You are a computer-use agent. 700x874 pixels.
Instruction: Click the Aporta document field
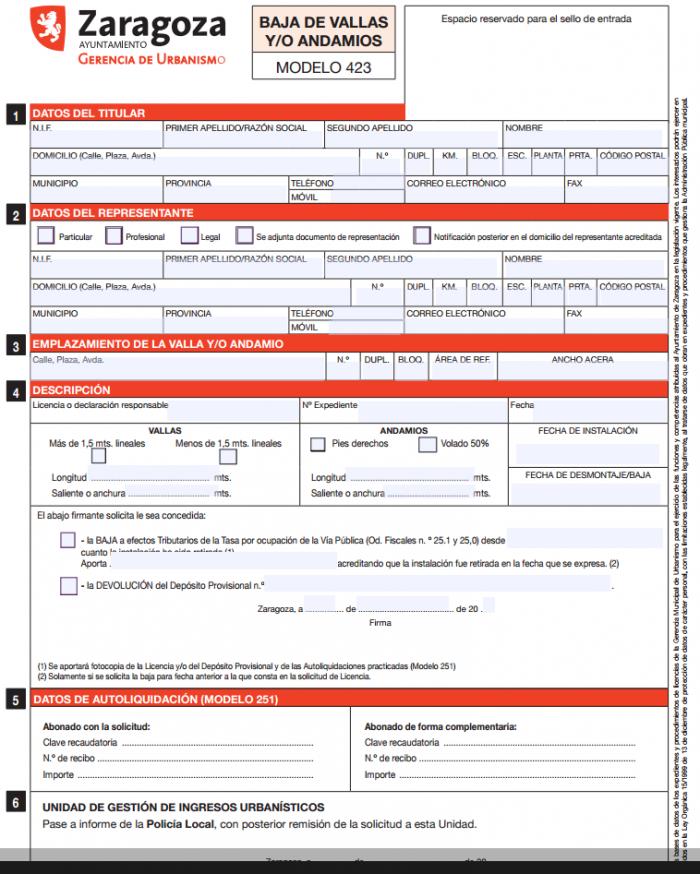point(223,562)
